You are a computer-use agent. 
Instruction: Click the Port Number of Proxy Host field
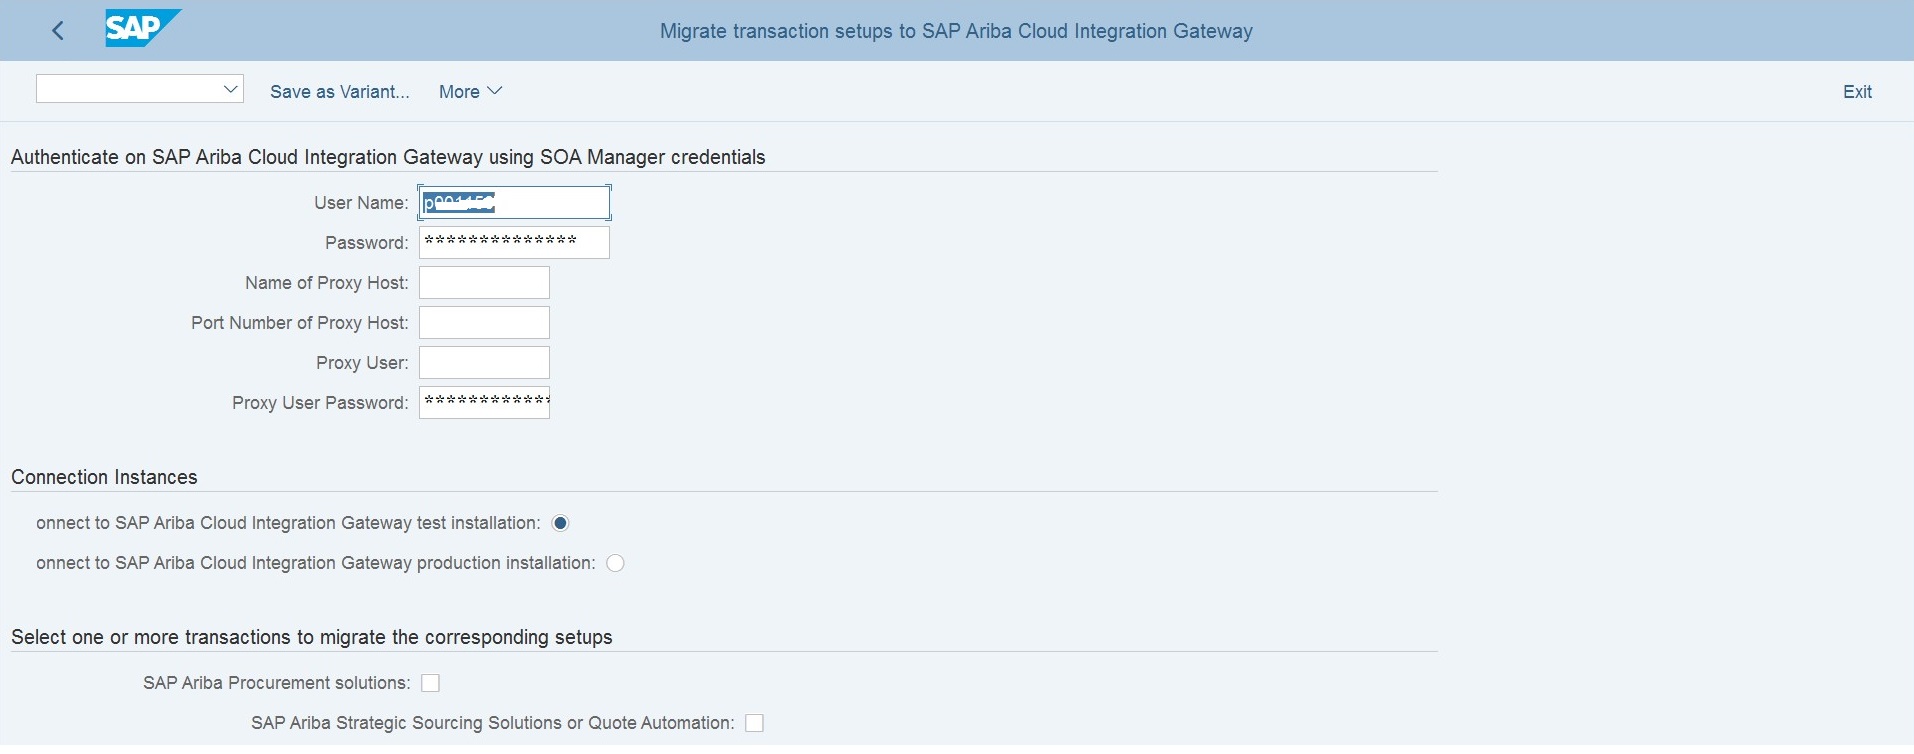tap(484, 323)
